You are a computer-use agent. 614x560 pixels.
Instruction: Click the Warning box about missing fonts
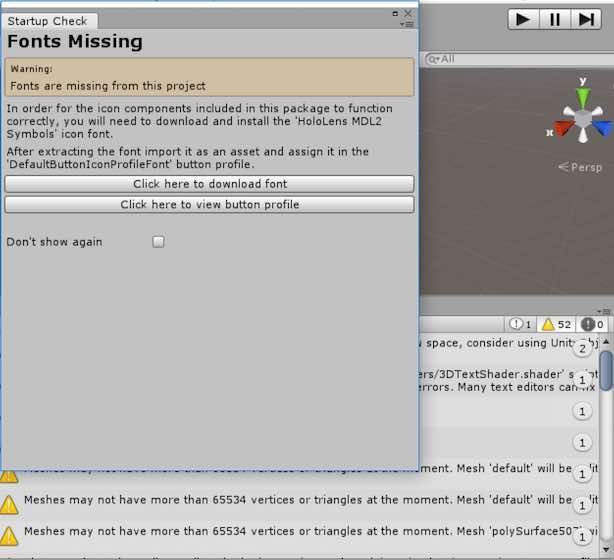pyautogui.click(x=209, y=77)
